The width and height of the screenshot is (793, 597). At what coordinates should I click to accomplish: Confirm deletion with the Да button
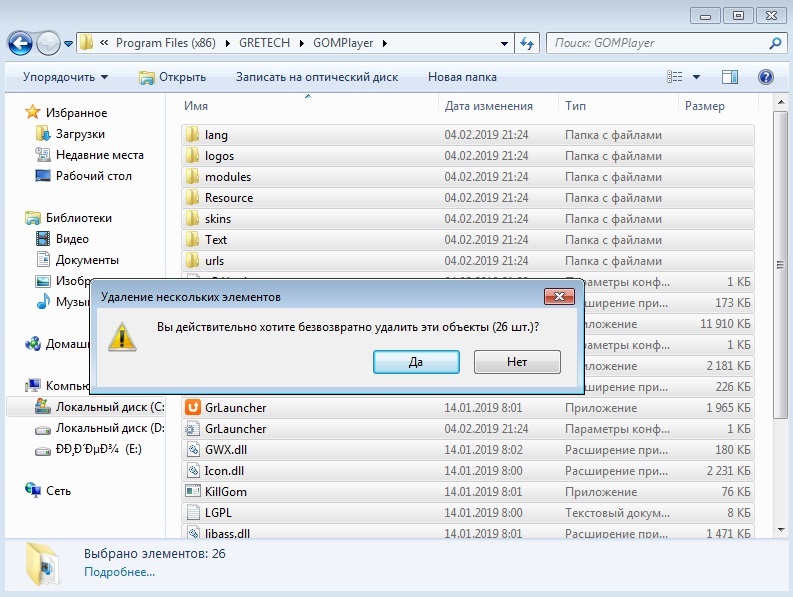[x=416, y=362]
